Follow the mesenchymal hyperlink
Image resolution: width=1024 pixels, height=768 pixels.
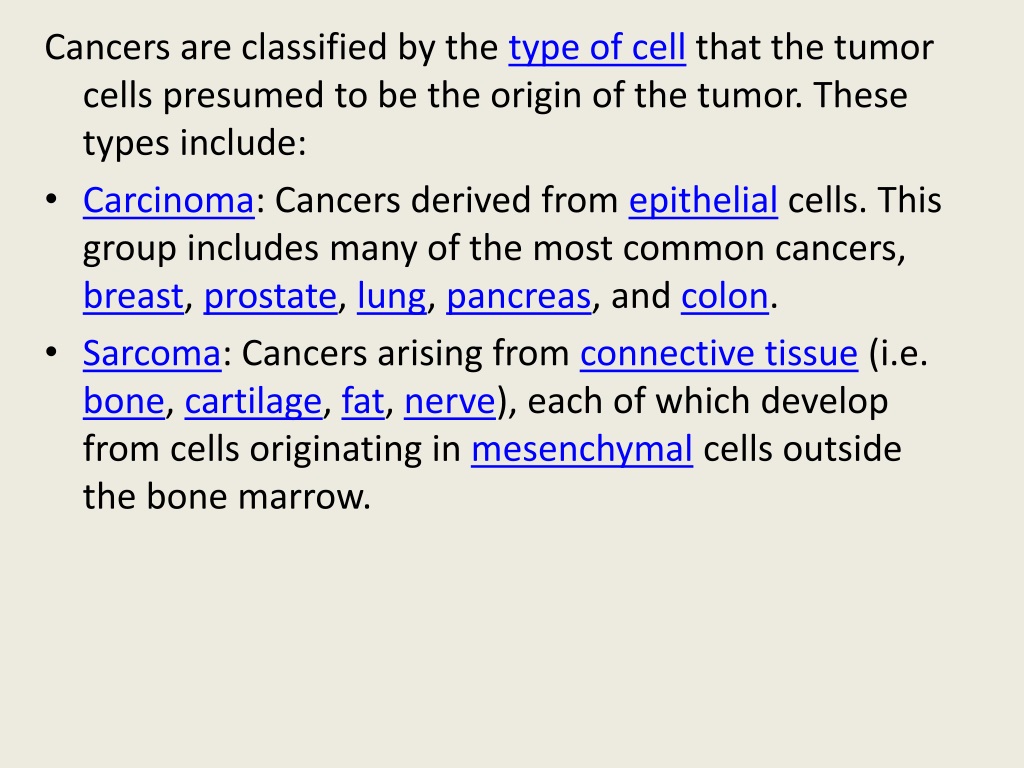[582, 450]
